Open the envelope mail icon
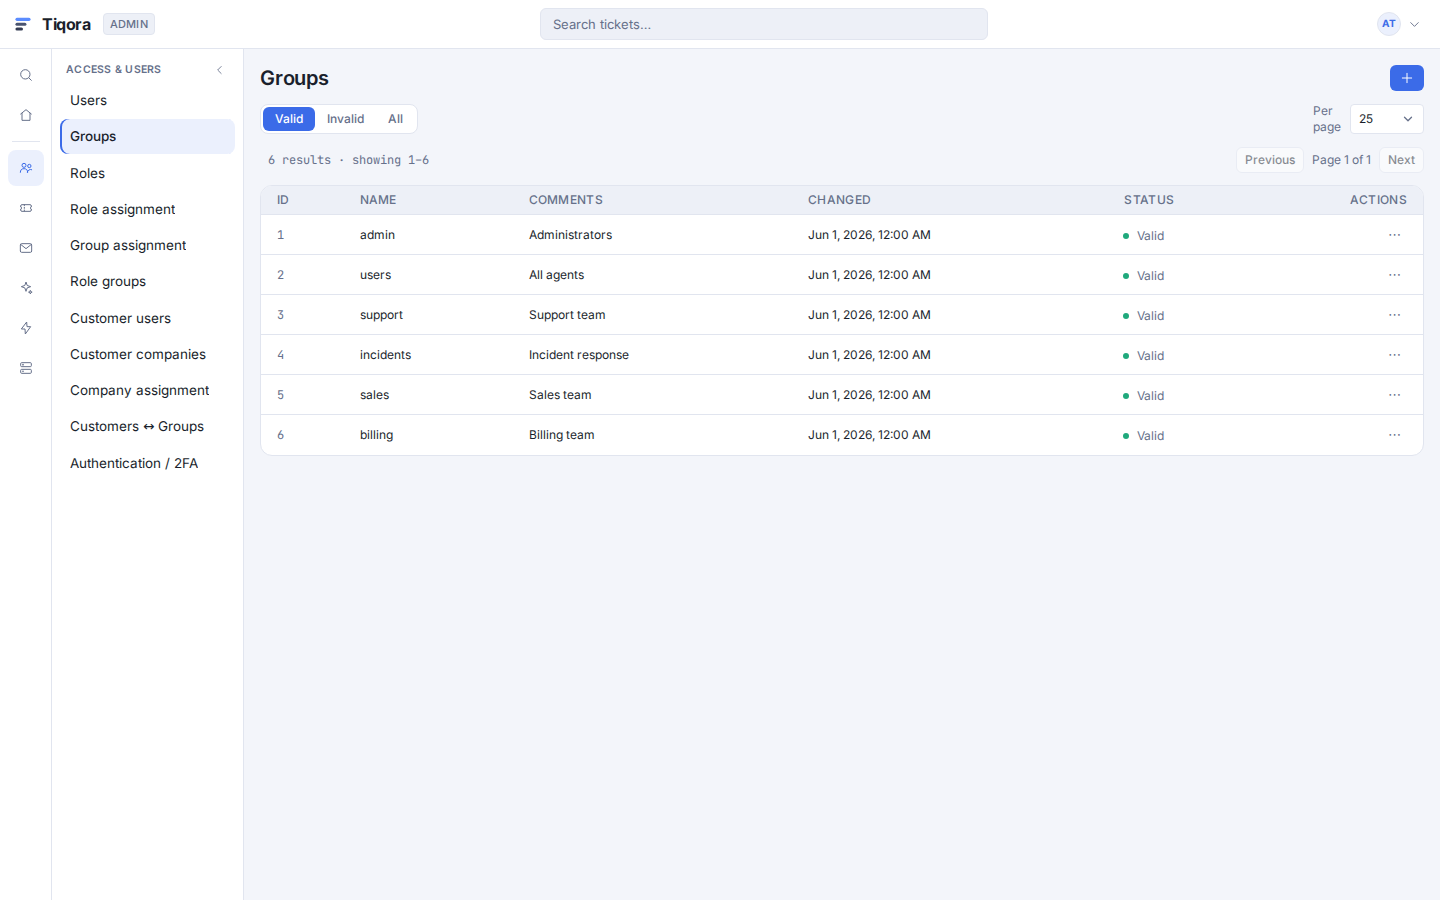The width and height of the screenshot is (1440, 900). [x=26, y=248]
